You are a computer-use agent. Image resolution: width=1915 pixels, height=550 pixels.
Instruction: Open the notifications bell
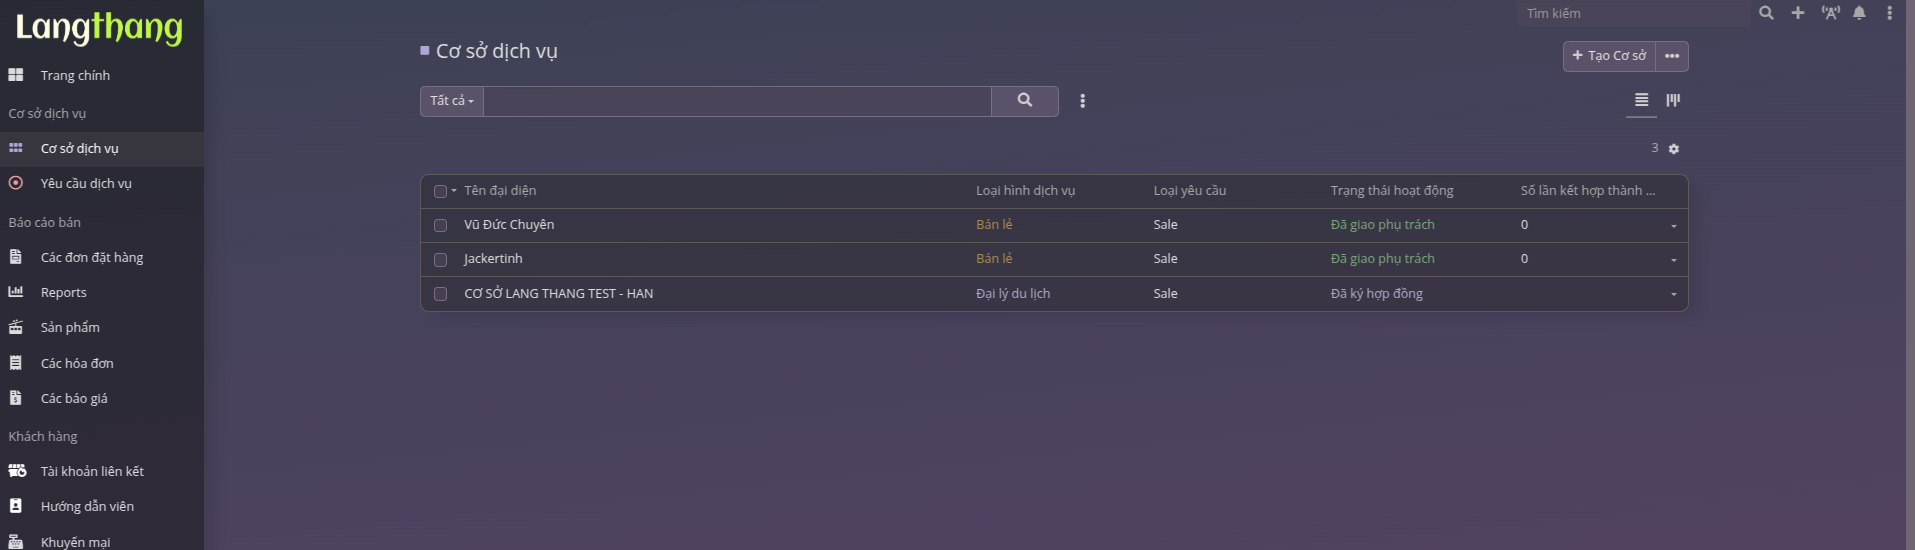[x=1859, y=13]
